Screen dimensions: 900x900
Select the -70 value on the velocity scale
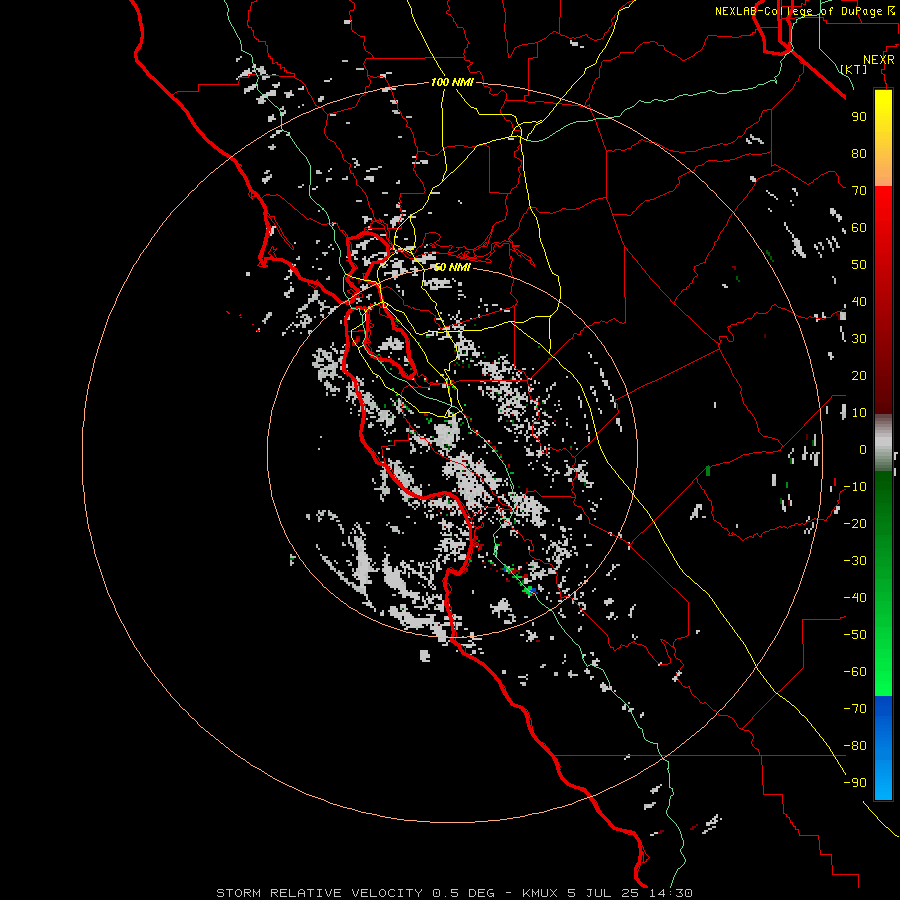pyautogui.click(x=855, y=709)
